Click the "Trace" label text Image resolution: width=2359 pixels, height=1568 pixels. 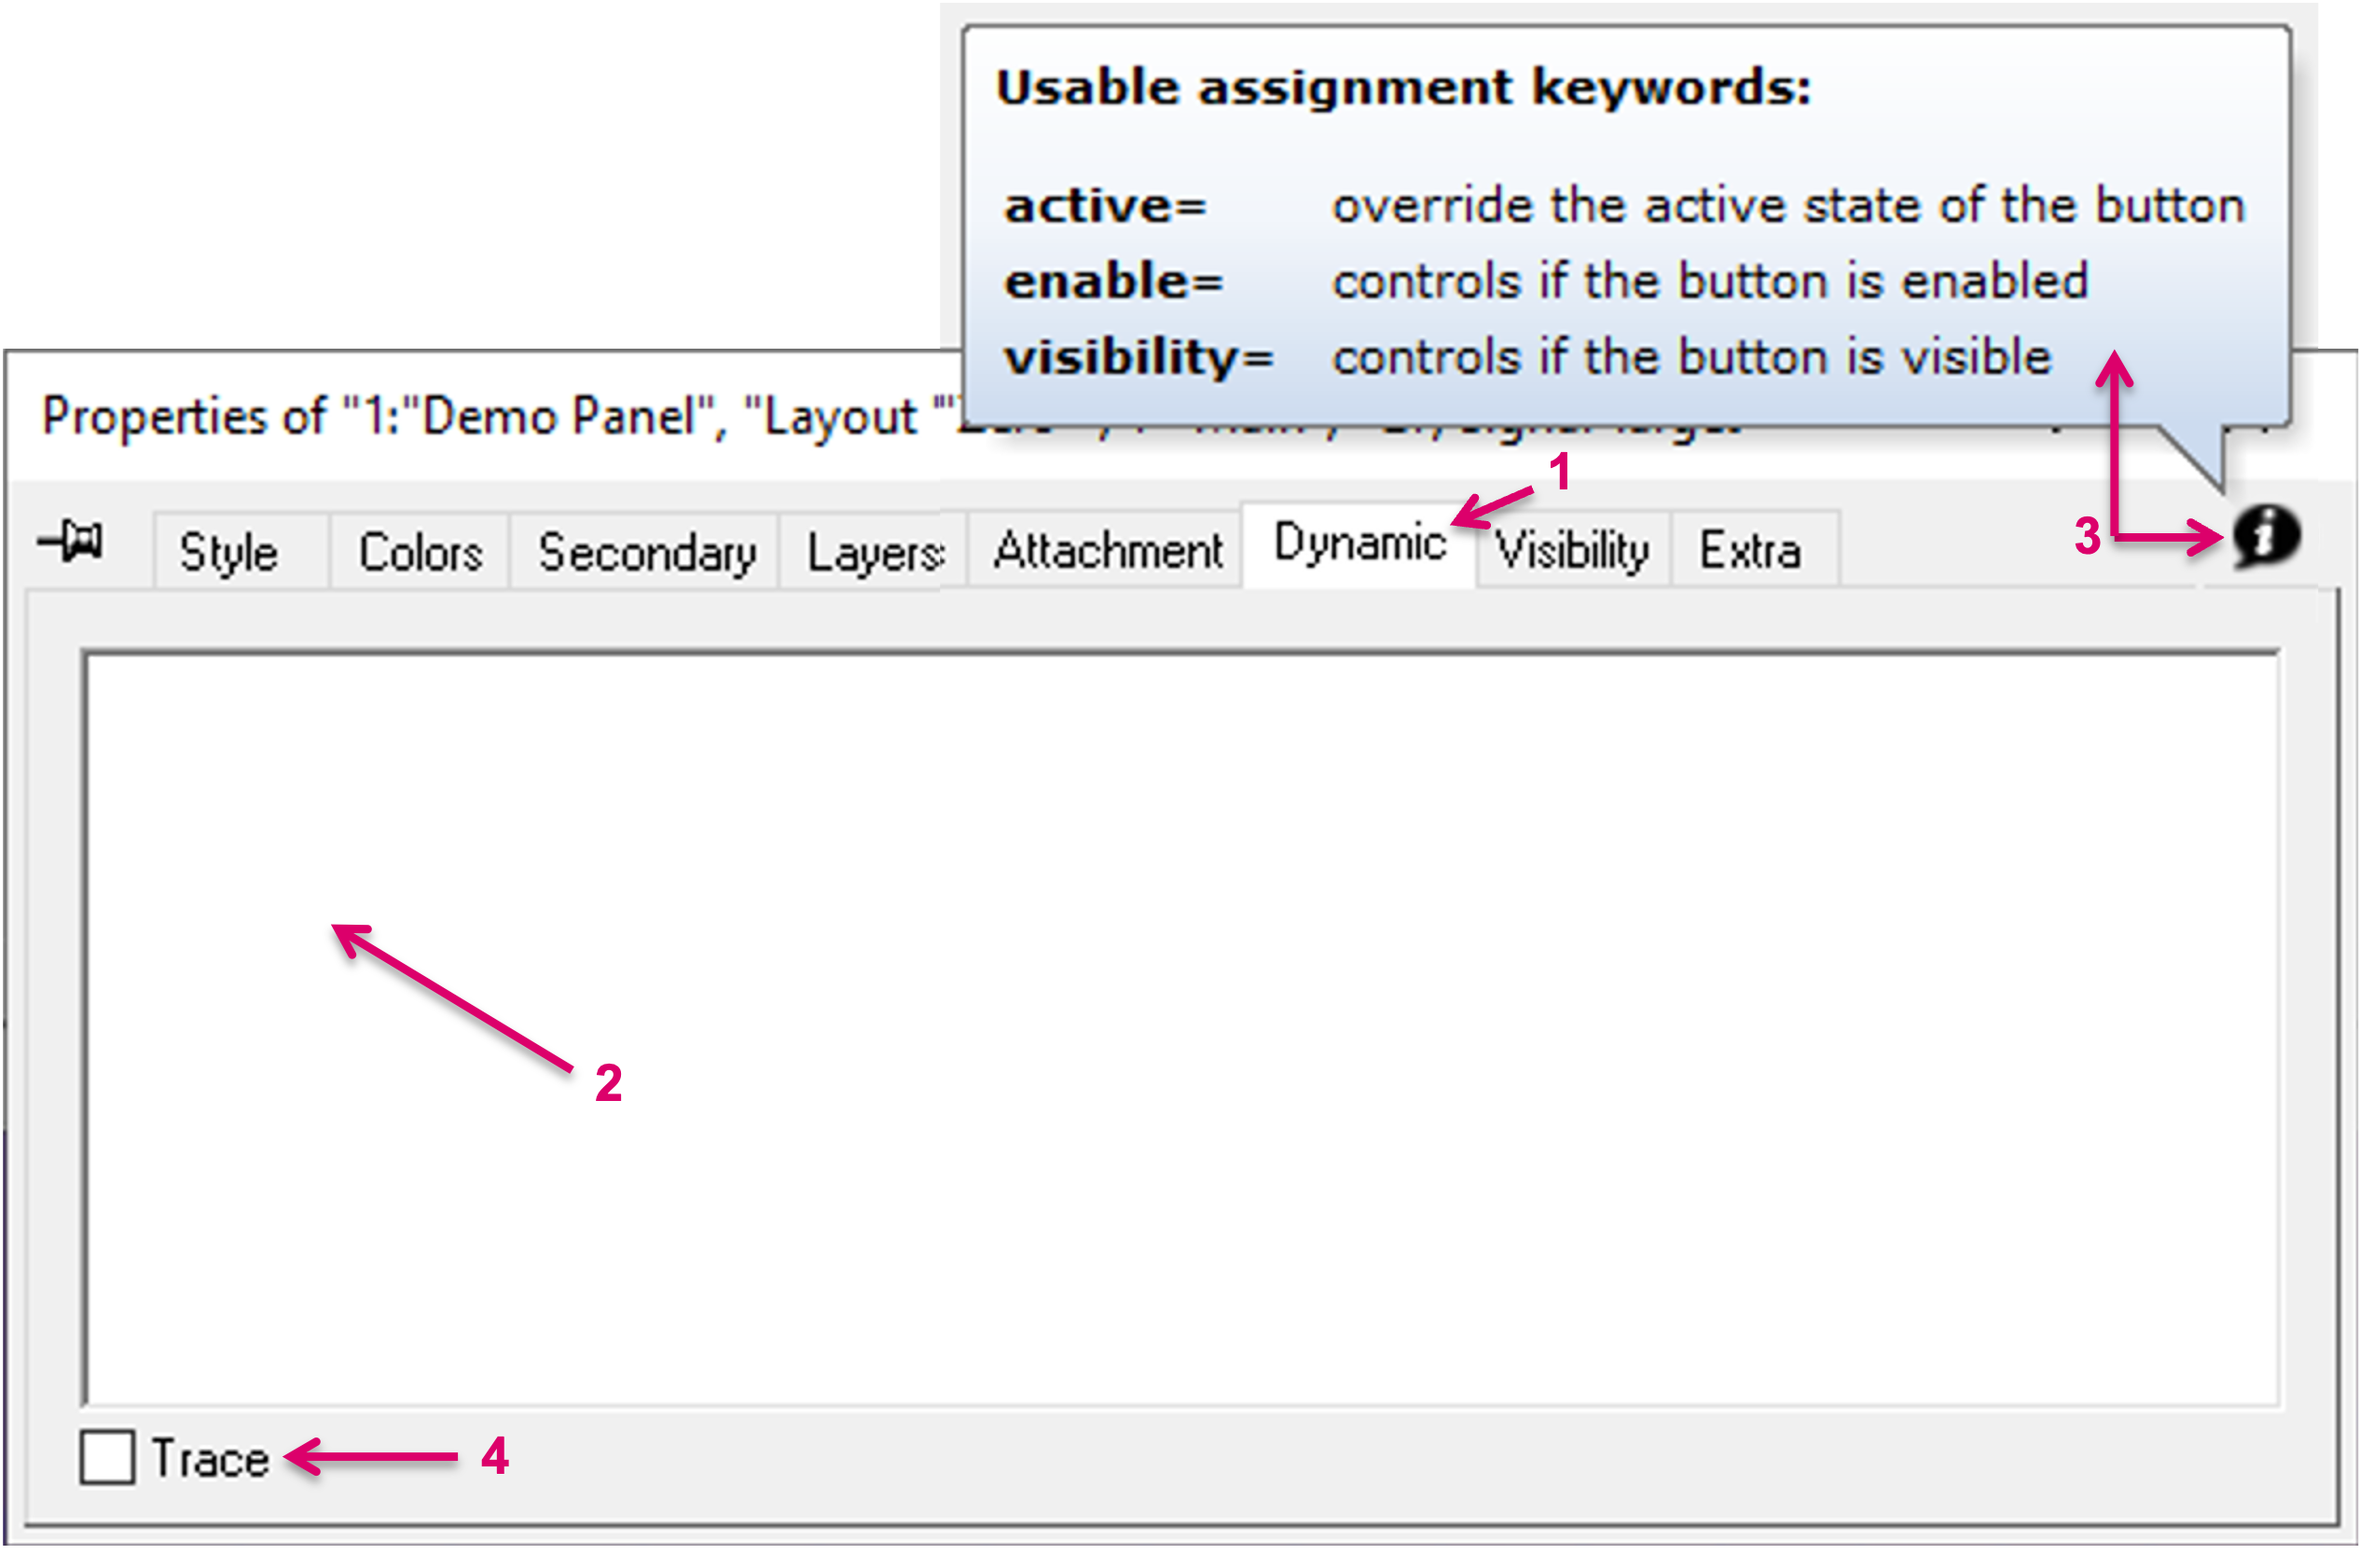tap(211, 1459)
